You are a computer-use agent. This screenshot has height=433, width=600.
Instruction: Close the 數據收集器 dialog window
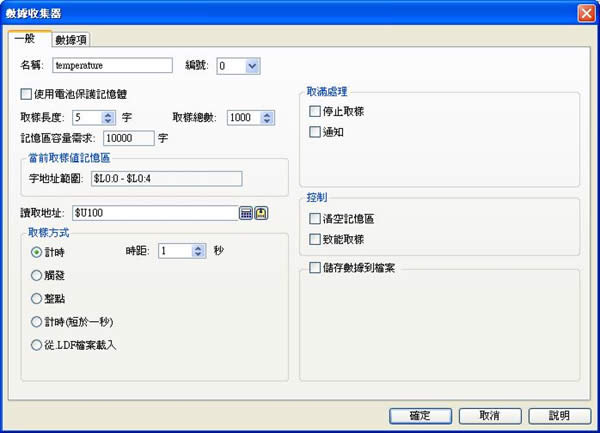click(x=586, y=12)
